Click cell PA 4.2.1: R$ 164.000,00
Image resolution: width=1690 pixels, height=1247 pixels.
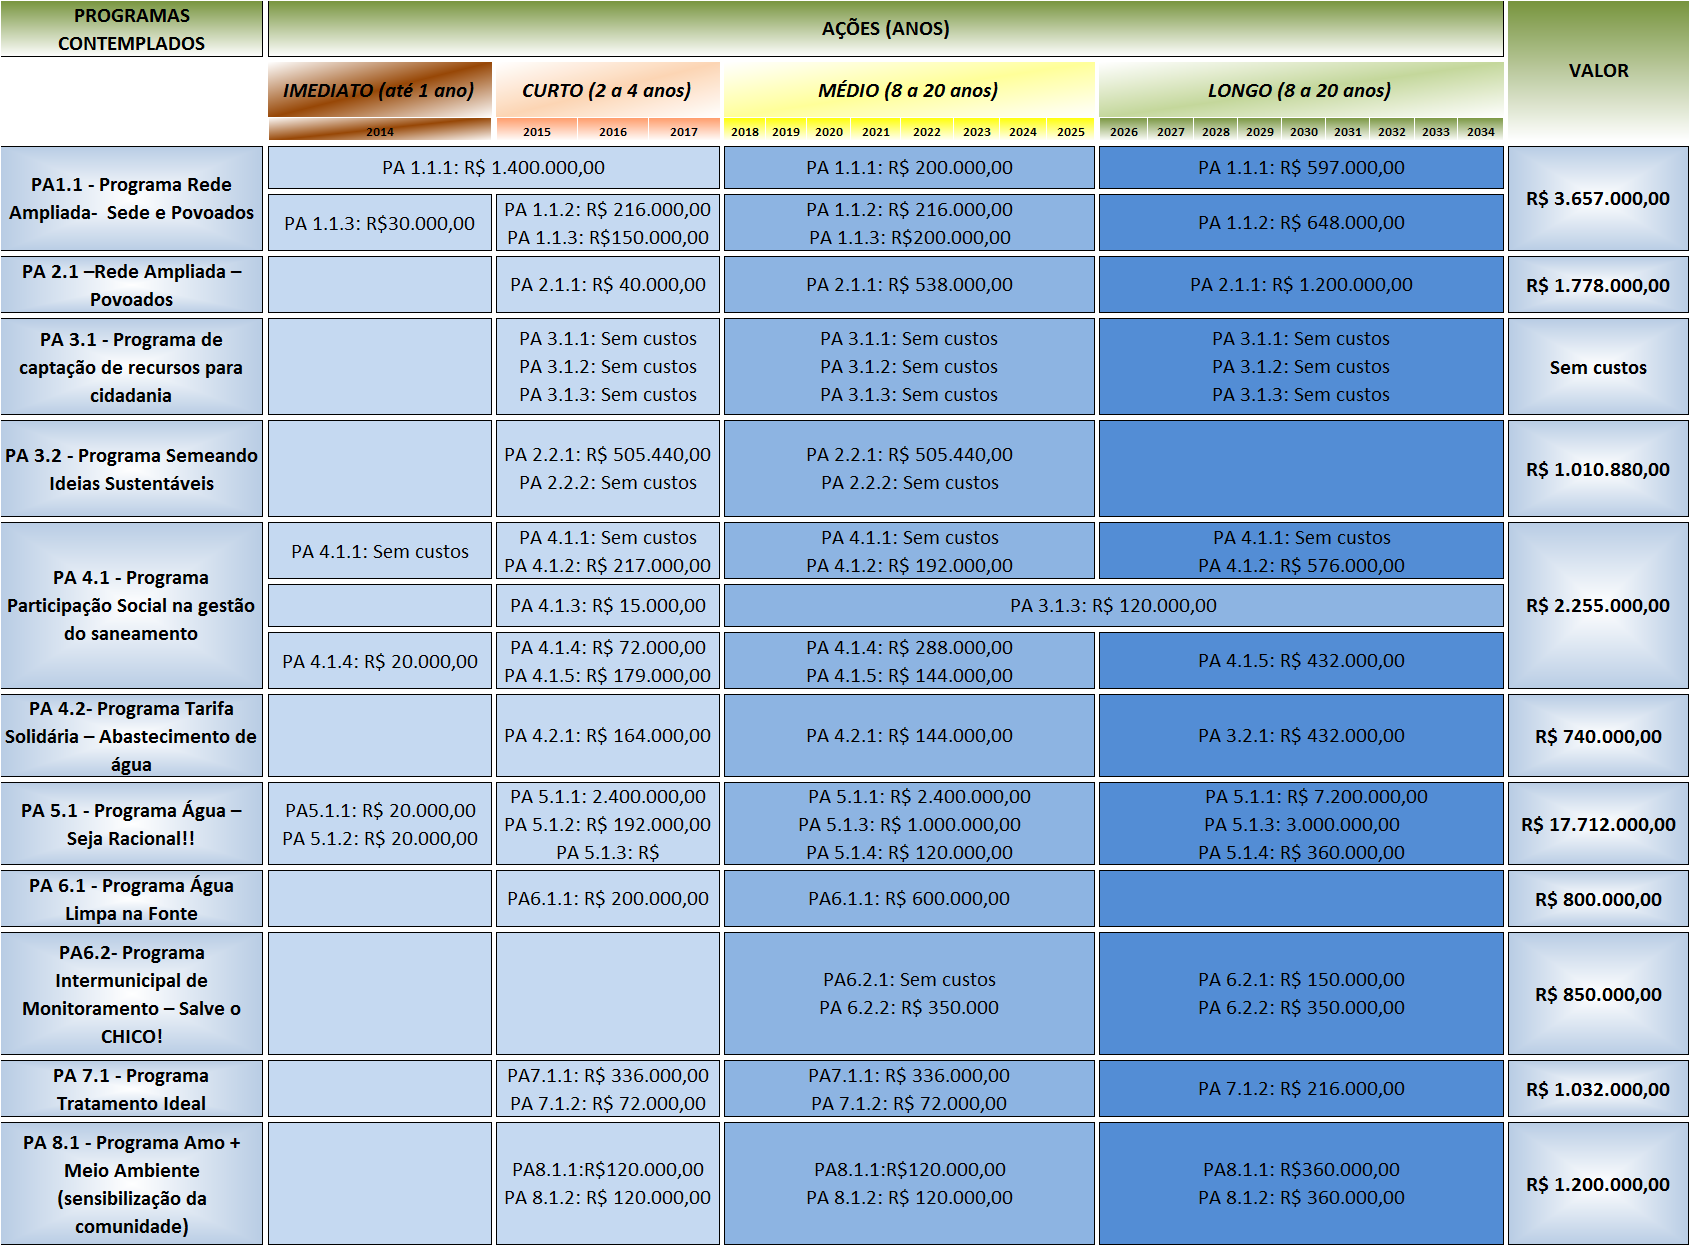coord(607,736)
